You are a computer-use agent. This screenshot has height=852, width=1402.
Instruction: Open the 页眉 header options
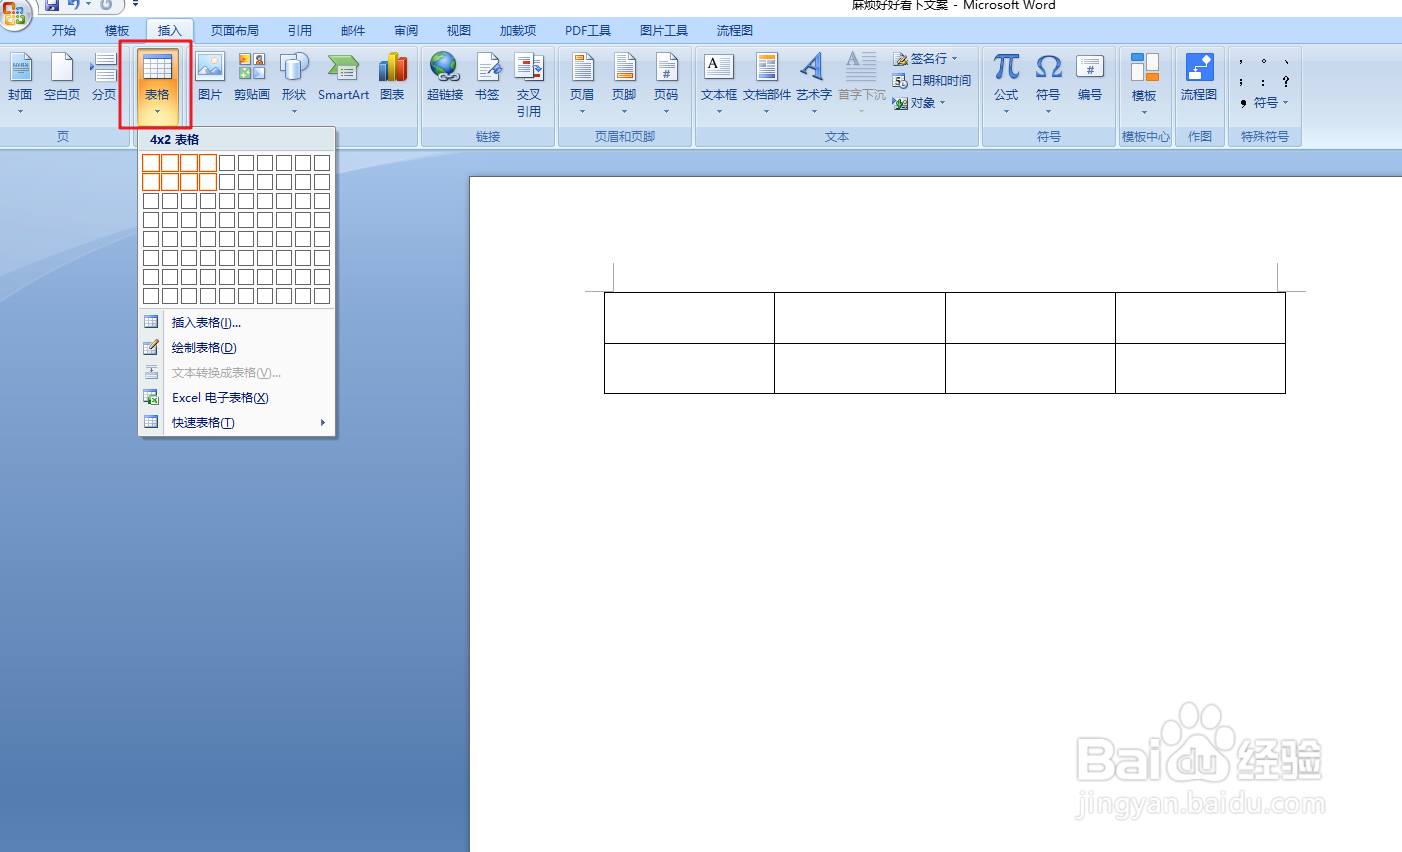(x=582, y=82)
